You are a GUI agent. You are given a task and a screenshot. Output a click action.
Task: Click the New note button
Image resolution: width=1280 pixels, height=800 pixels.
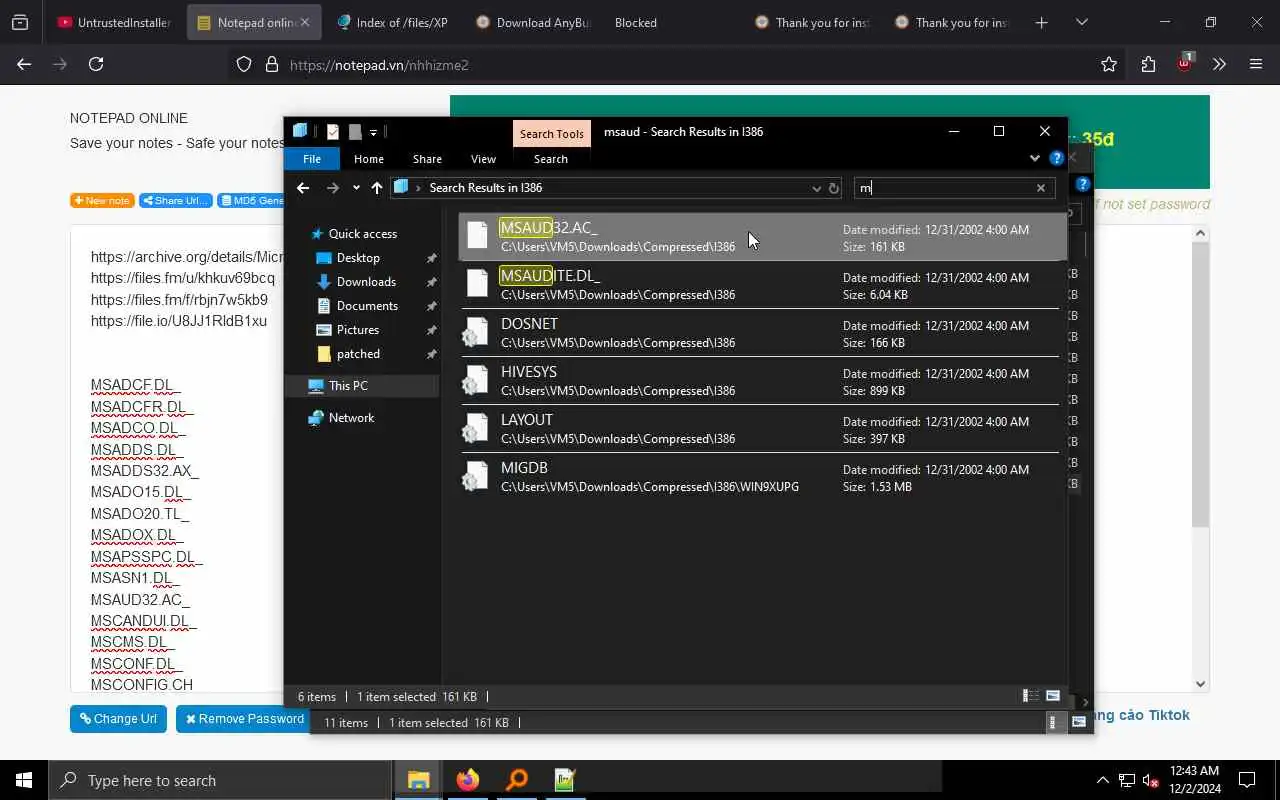pyautogui.click(x=102, y=200)
